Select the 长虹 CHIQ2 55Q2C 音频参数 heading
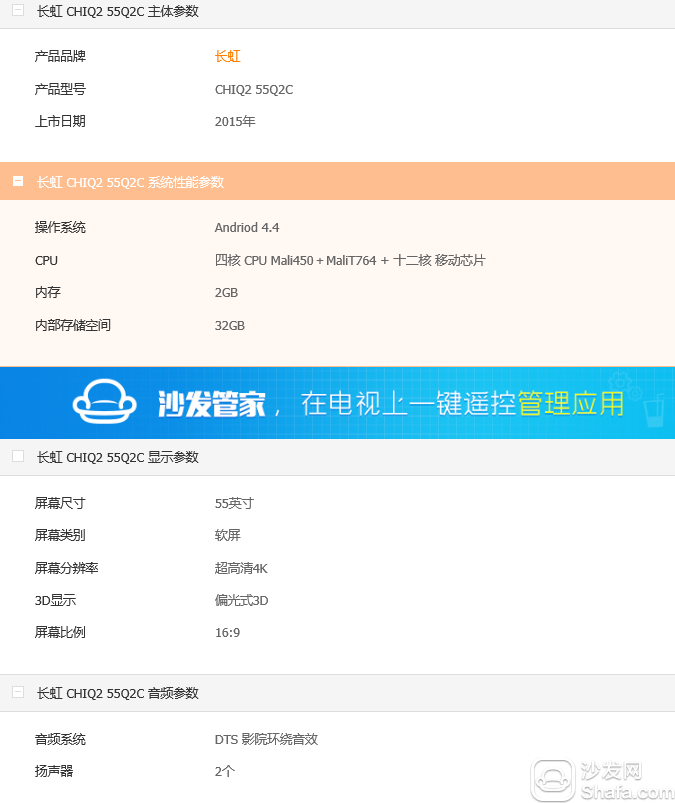The image size is (675, 803). [117, 693]
